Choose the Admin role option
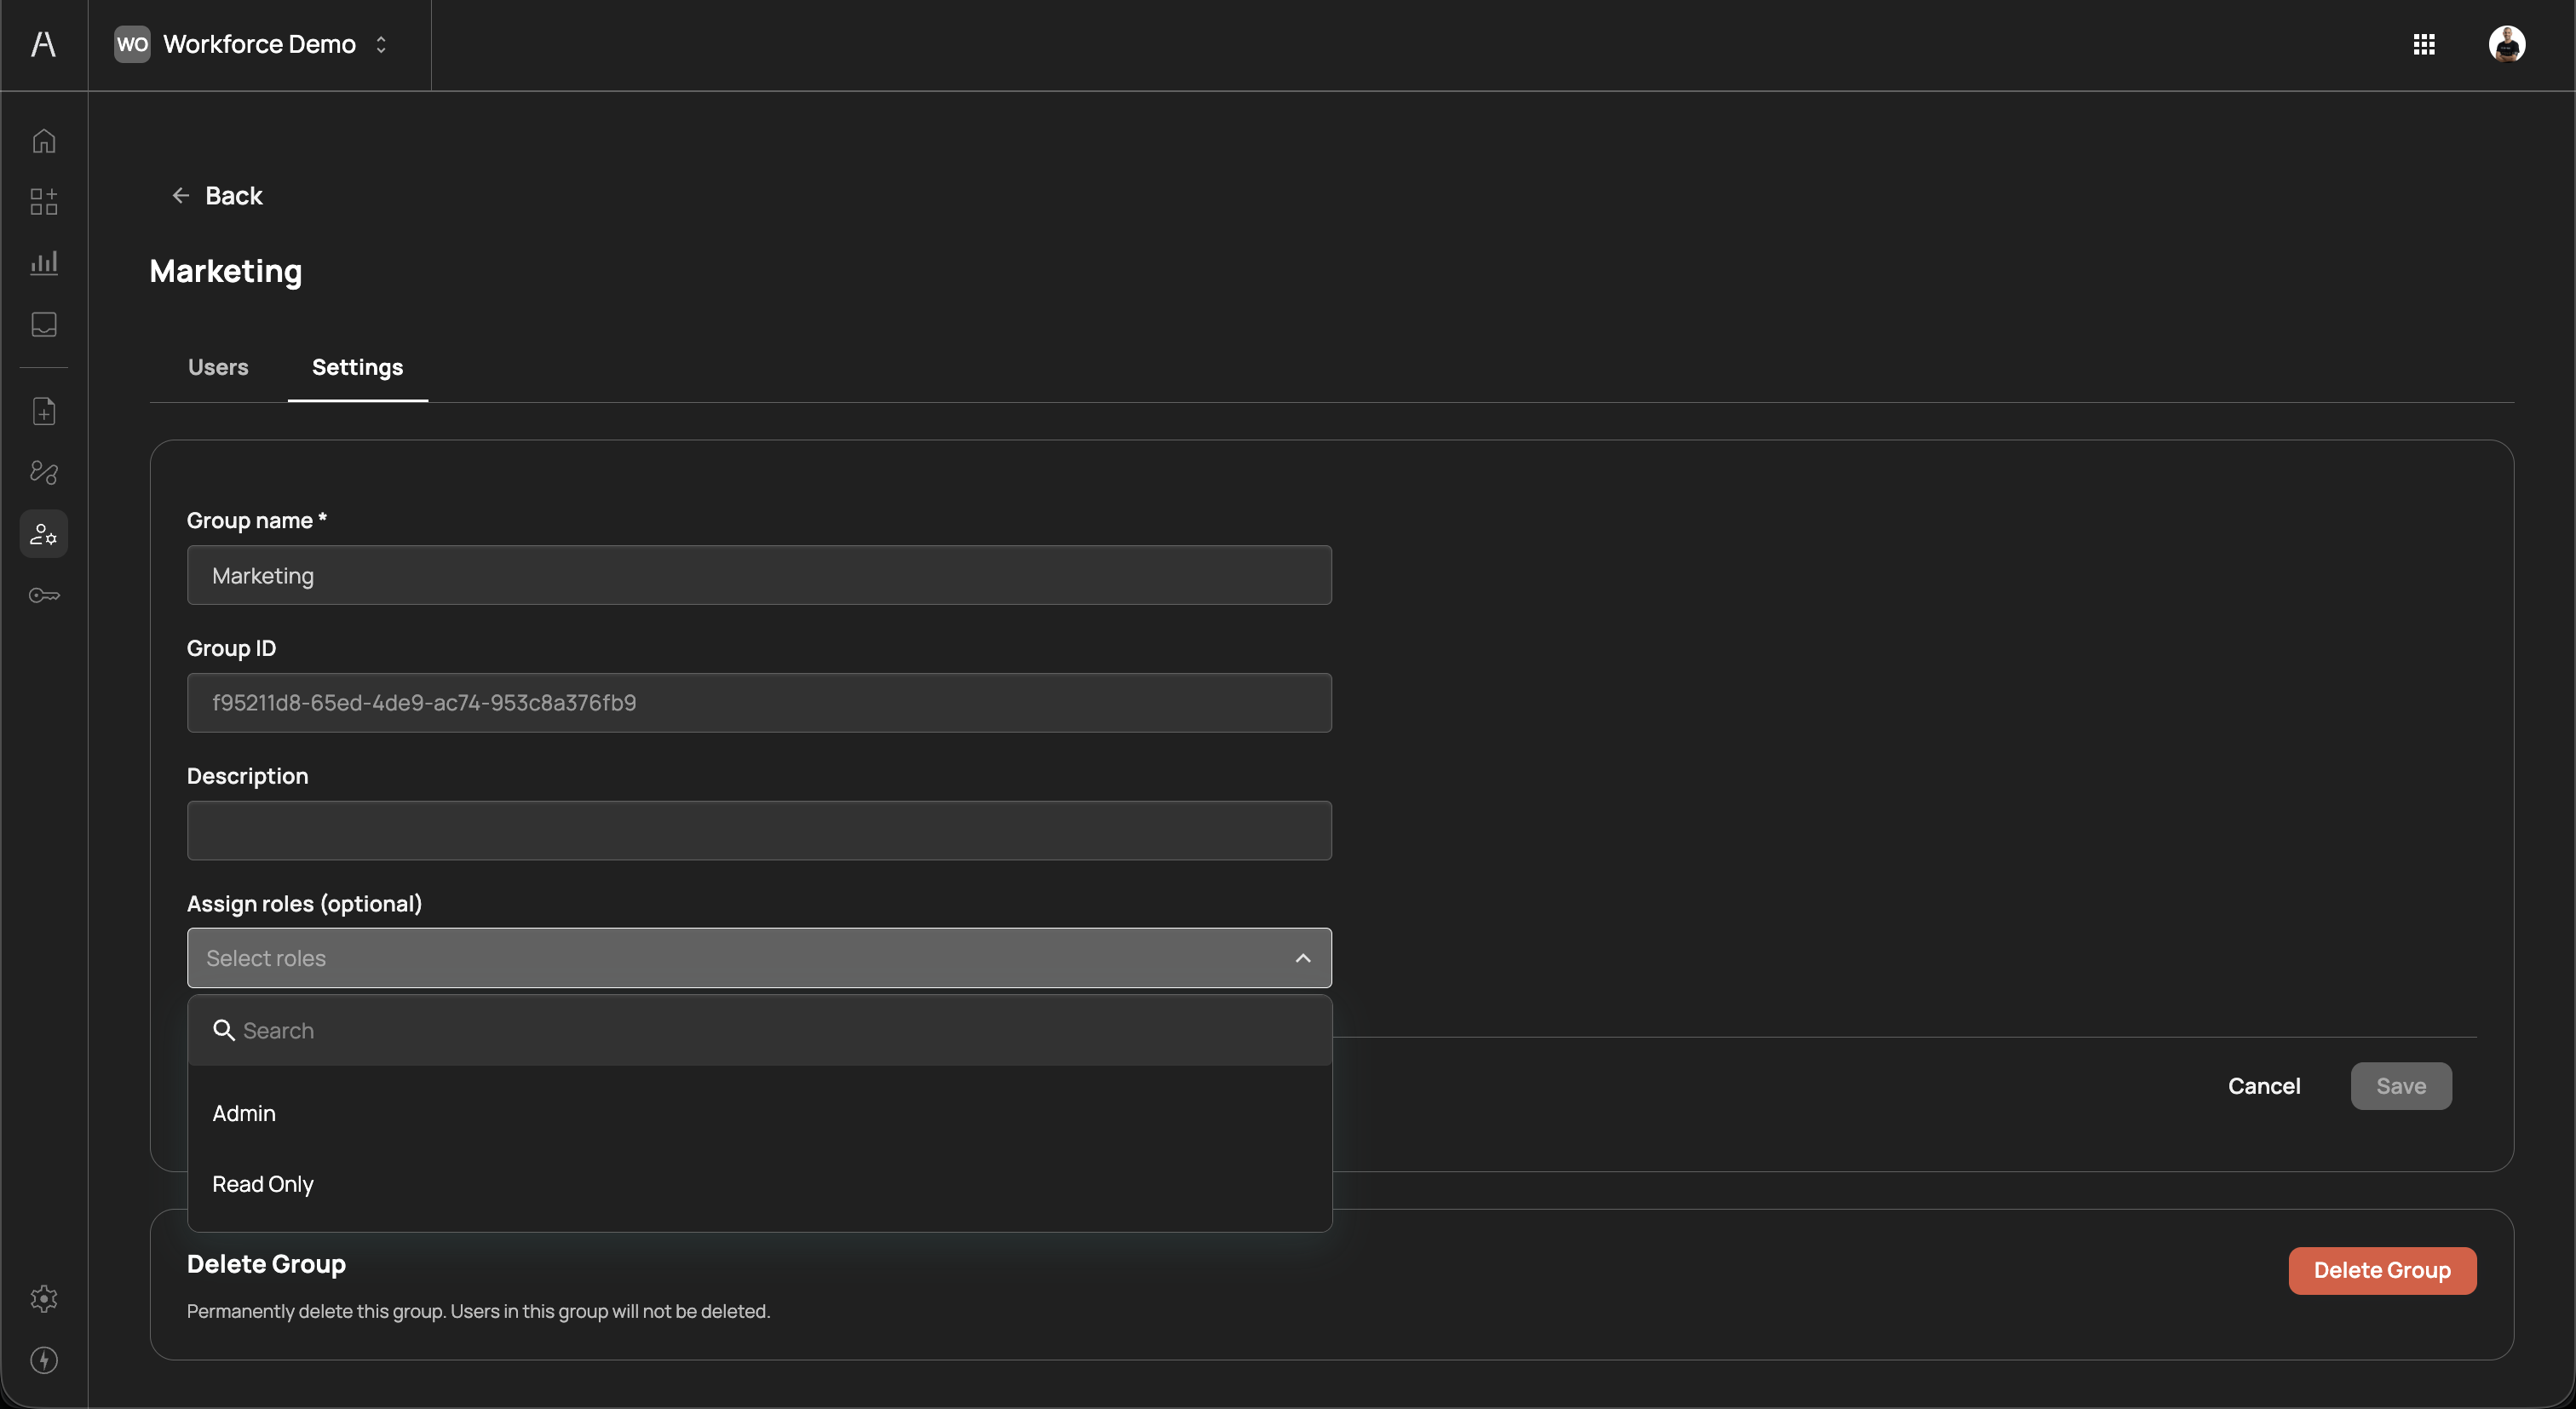The height and width of the screenshot is (1409, 2576). point(244,1113)
